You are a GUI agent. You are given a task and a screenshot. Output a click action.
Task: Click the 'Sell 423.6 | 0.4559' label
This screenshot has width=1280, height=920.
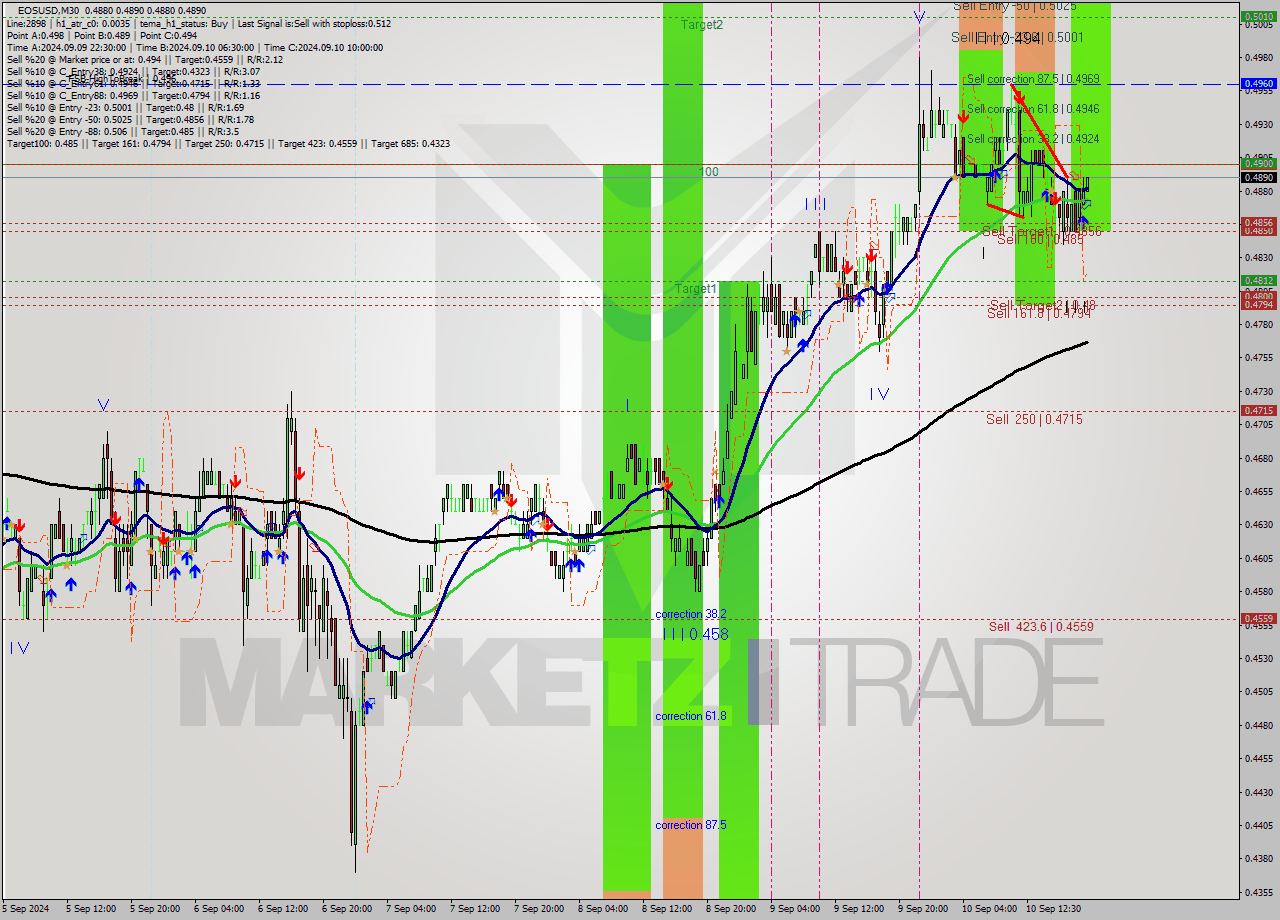[1040, 626]
